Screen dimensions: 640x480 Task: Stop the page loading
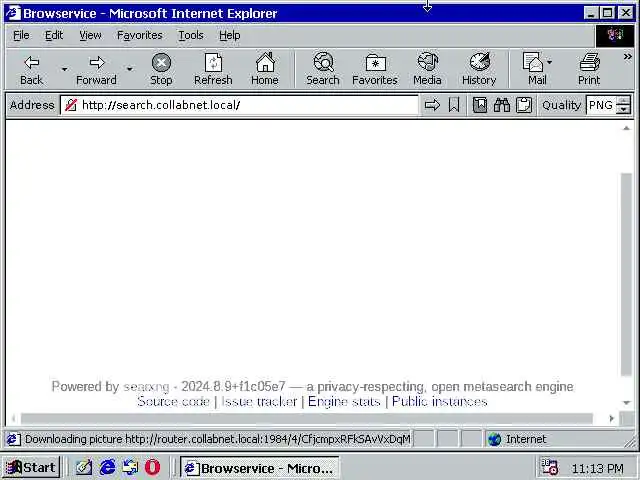click(x=161, y=70)
